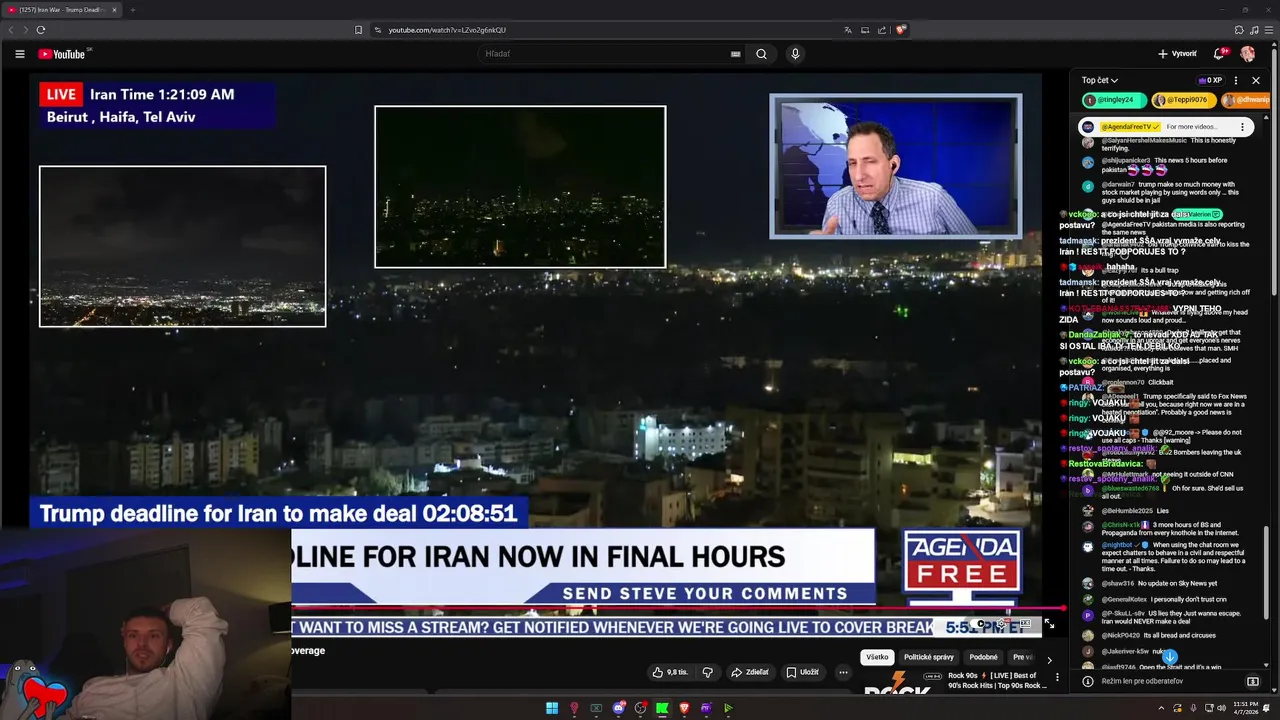Start voice search with the microphone icon

coord(795,54)
